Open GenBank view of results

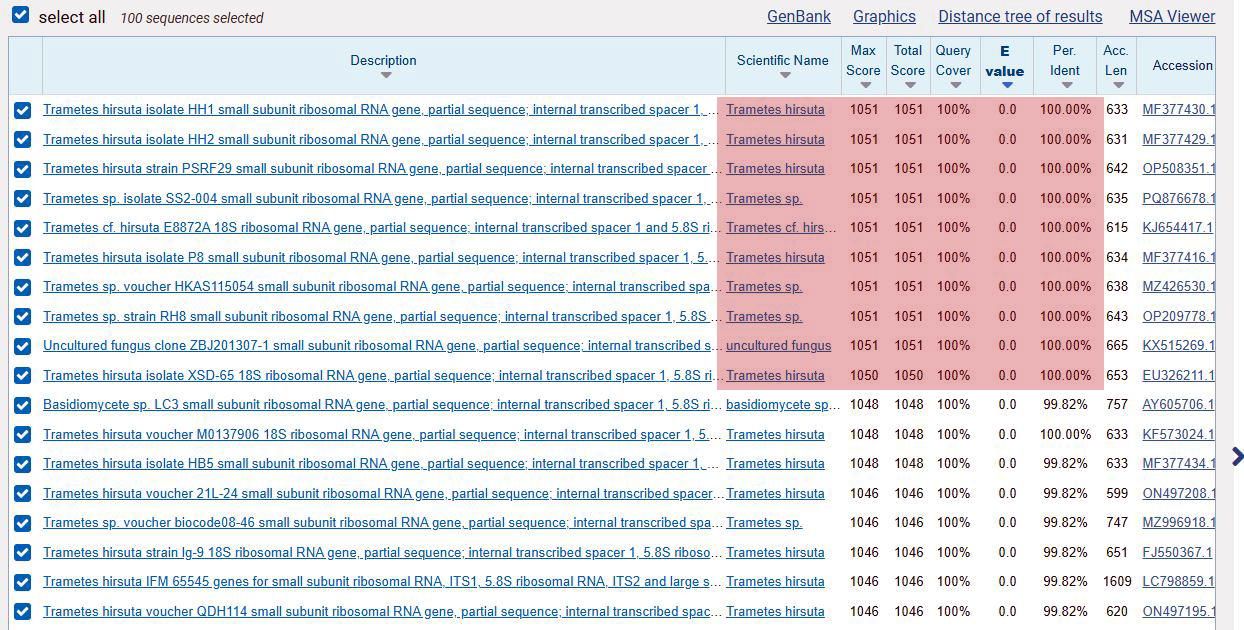798,16
